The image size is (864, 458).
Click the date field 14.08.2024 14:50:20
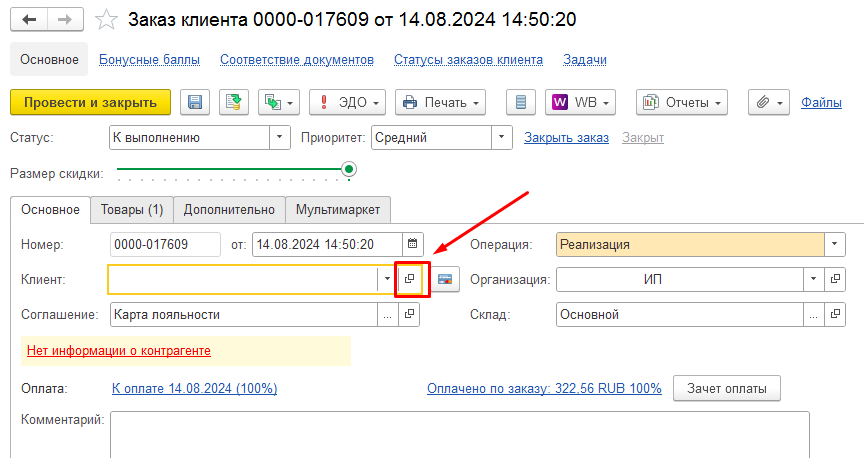(327, 244)
